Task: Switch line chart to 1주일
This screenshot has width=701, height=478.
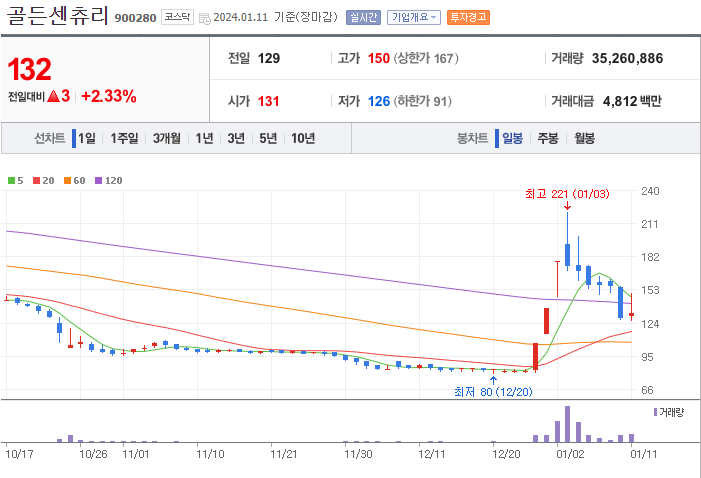Action: tap(124, 138)
